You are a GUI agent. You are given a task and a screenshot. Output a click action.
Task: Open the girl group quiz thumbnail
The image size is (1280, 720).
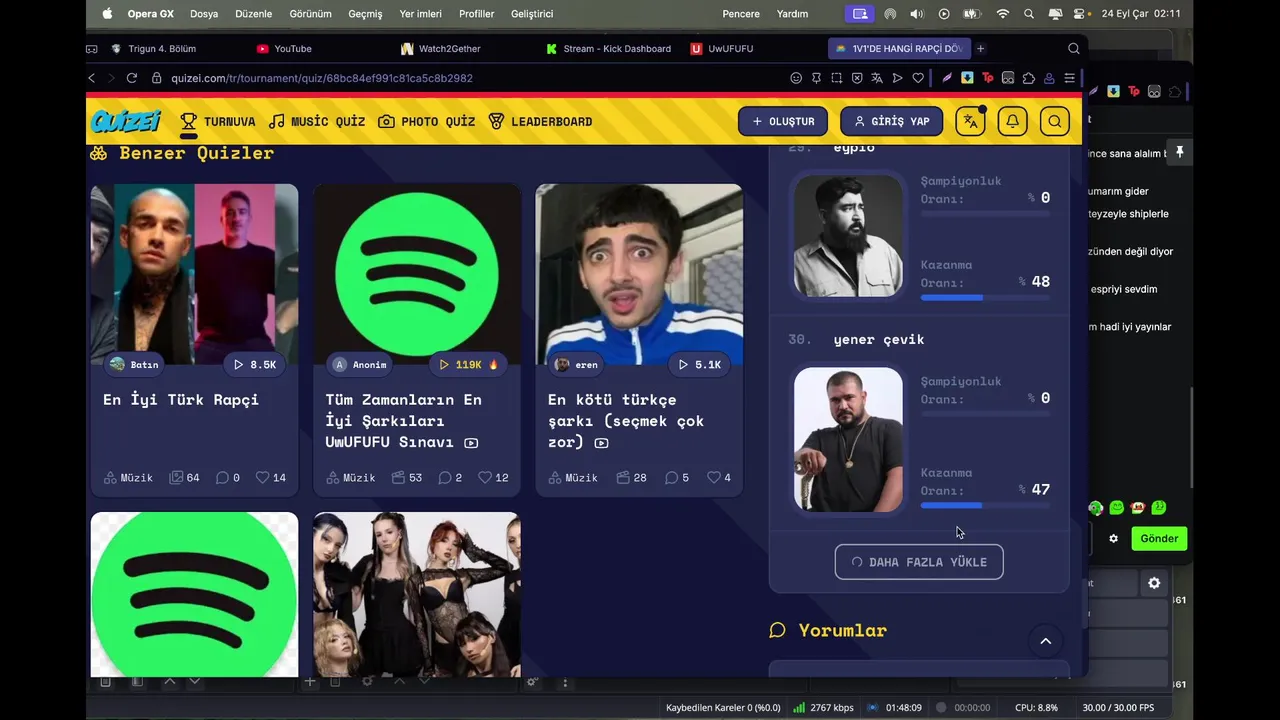[417, 595]
